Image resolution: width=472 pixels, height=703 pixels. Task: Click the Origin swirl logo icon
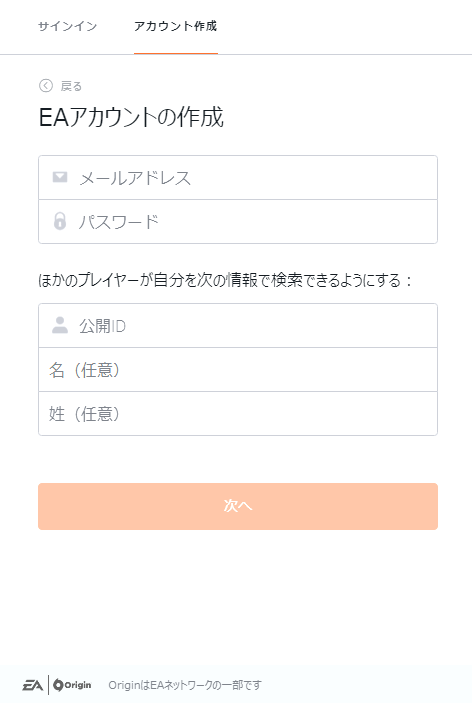[x=58, y=685]
